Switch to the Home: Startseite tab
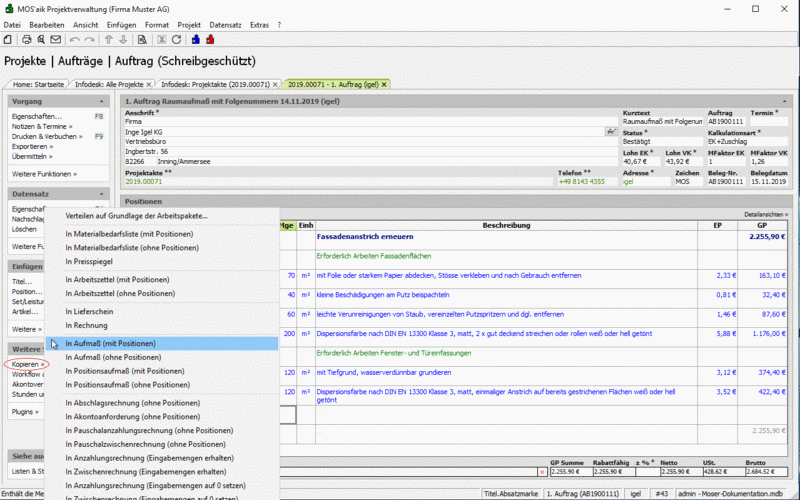The width and height of the screenshot is (800, 500). [x=38, y=85]
